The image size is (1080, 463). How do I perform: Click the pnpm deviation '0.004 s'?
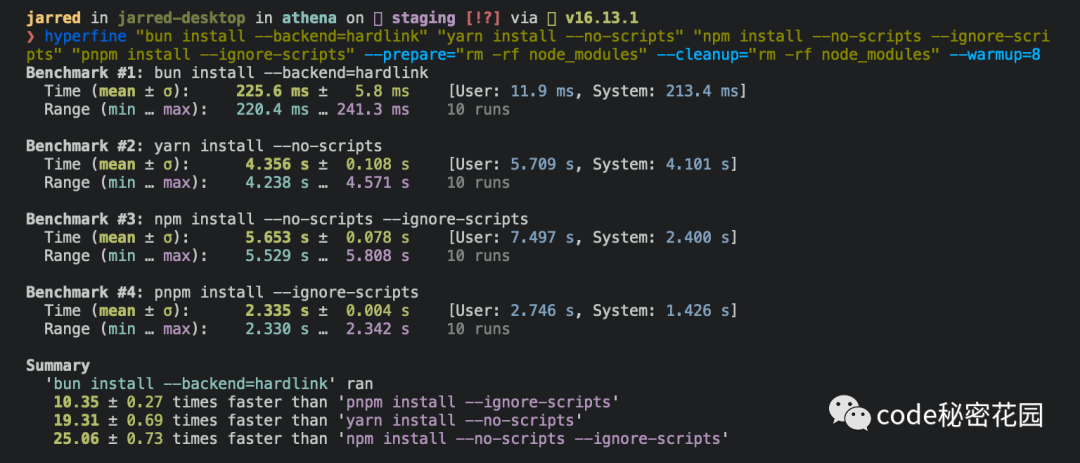(x=377, y=310)
